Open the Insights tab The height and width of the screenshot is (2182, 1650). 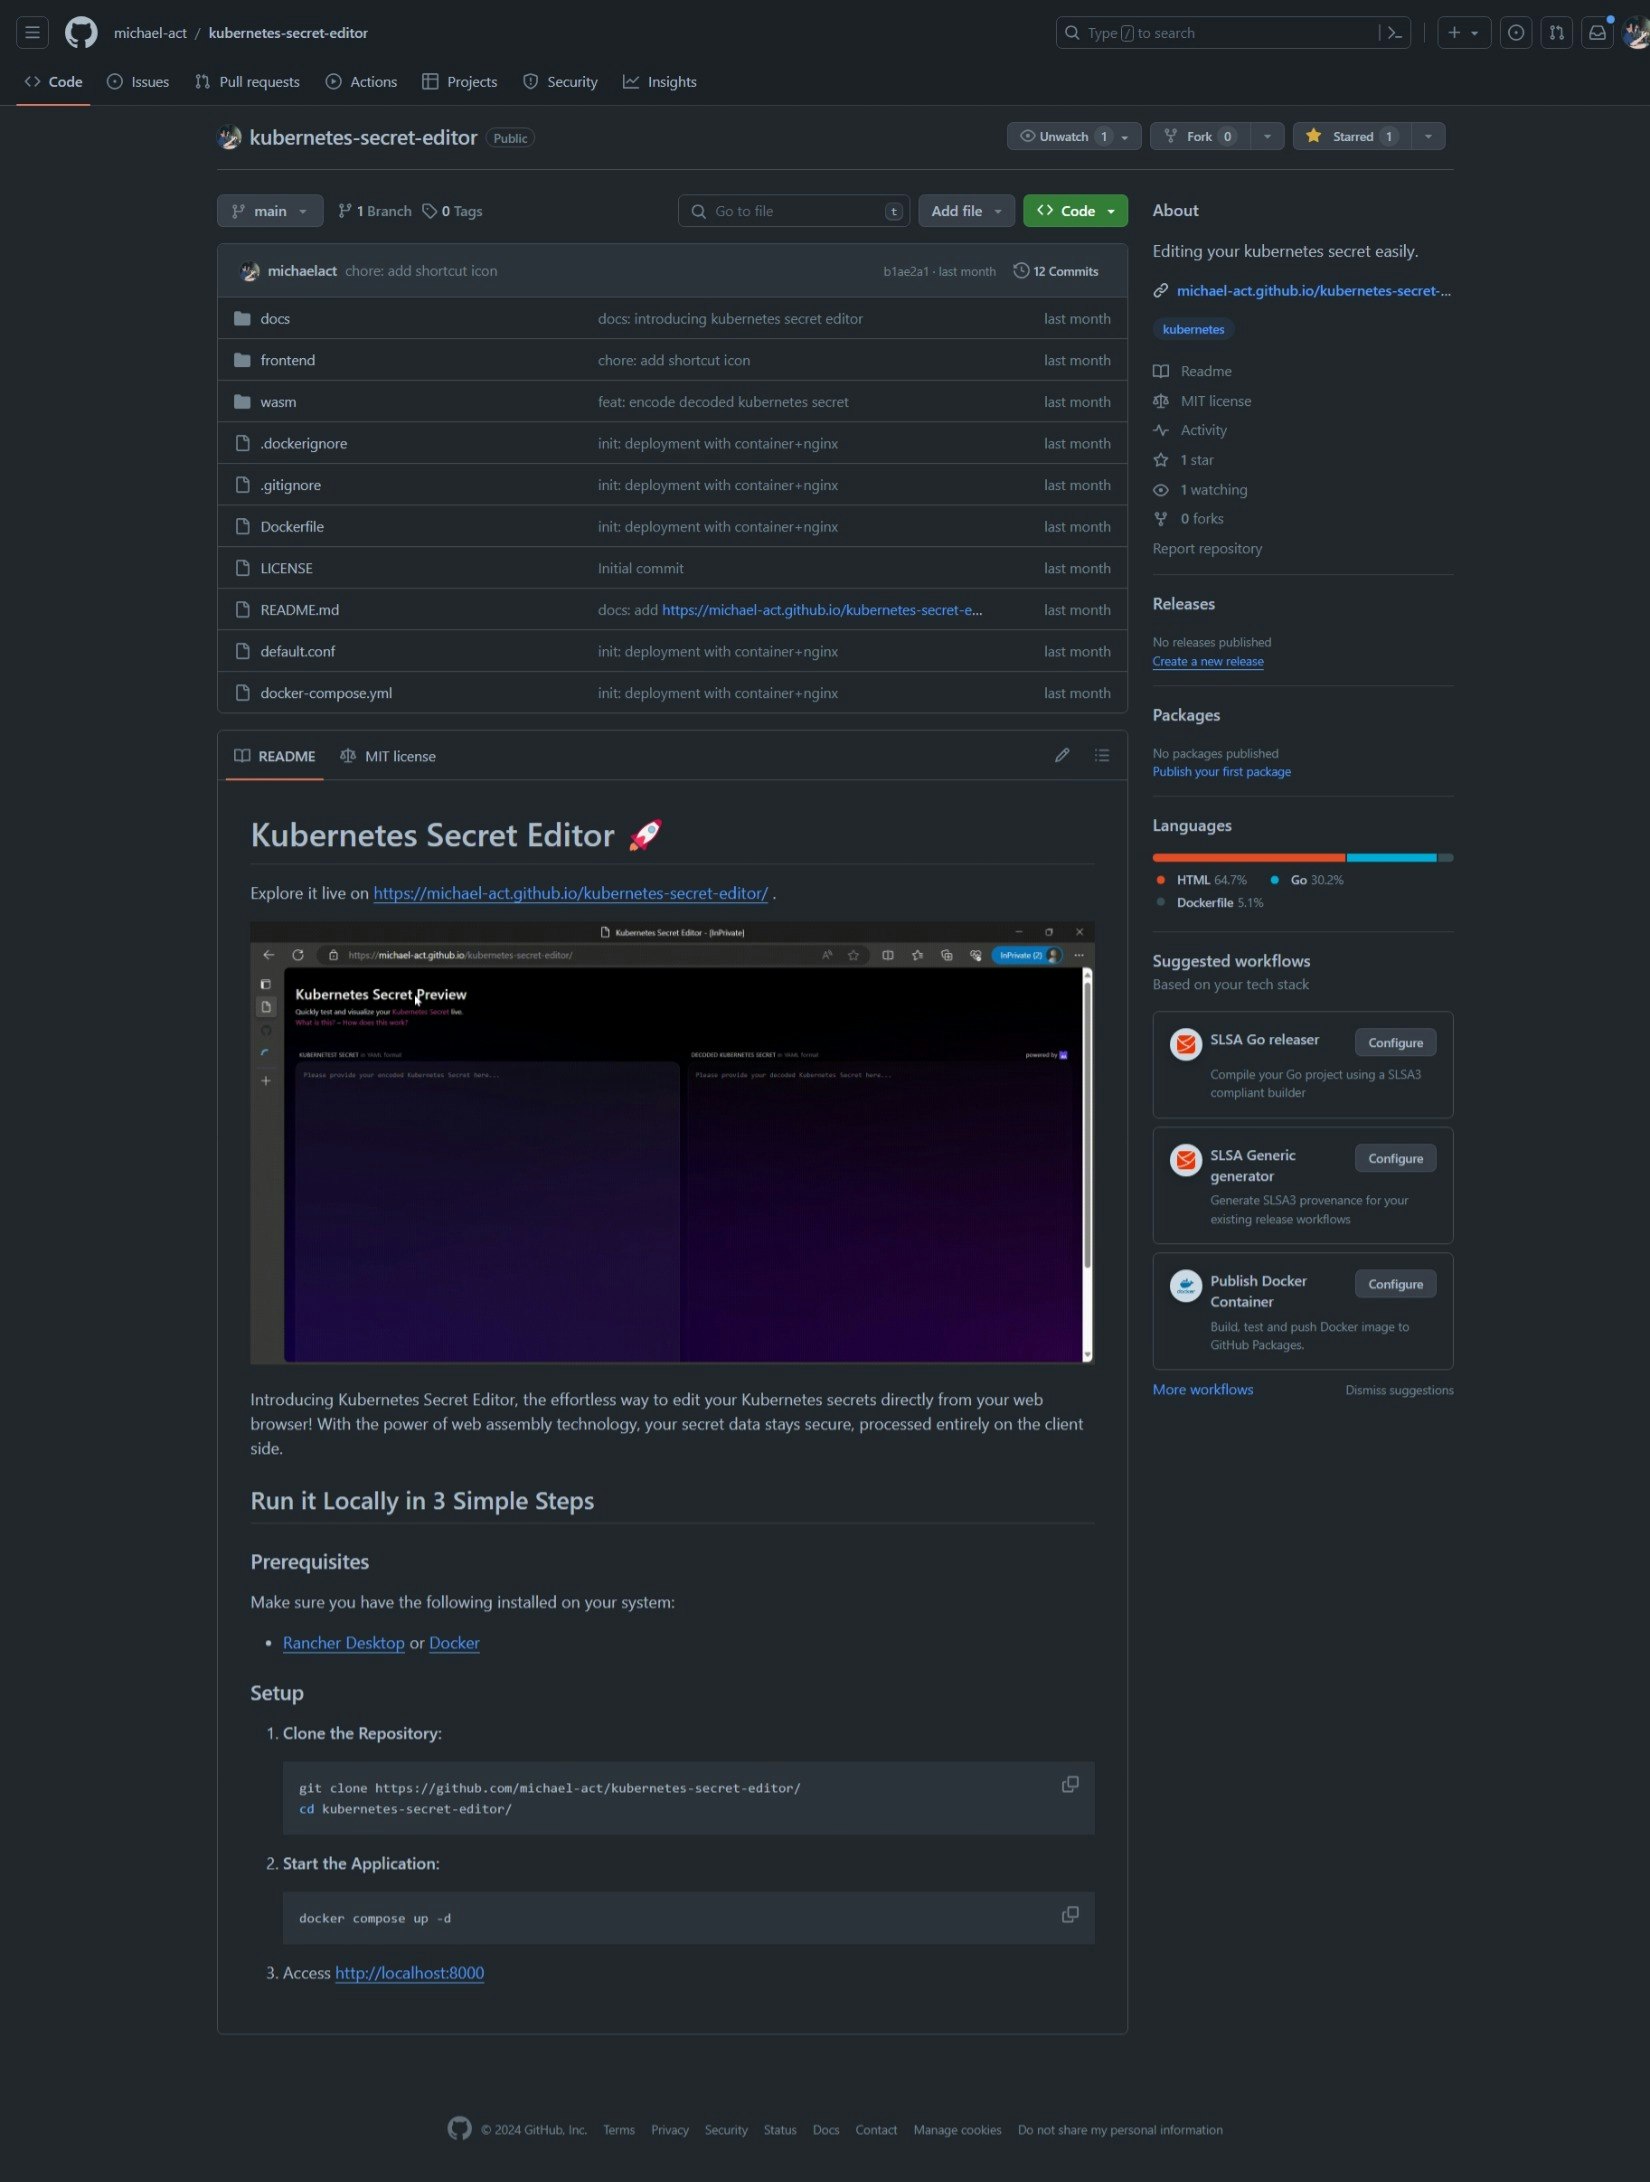point(660,82)
